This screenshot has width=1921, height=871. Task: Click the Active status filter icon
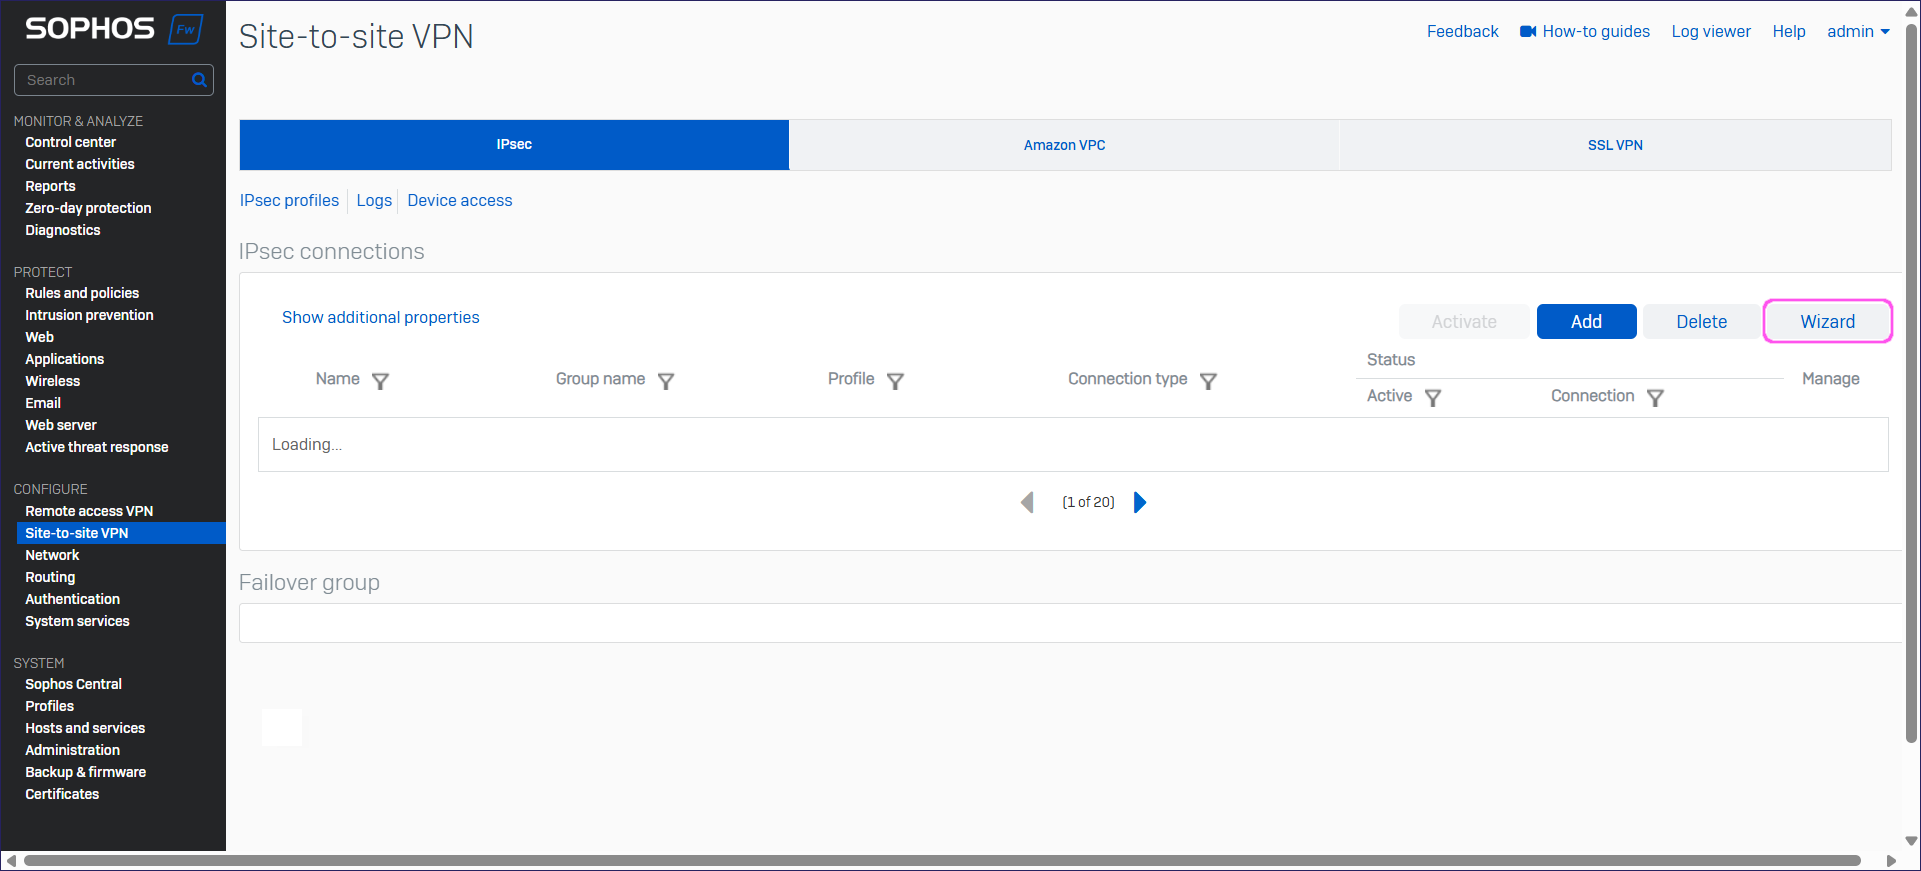point(1433,398)
